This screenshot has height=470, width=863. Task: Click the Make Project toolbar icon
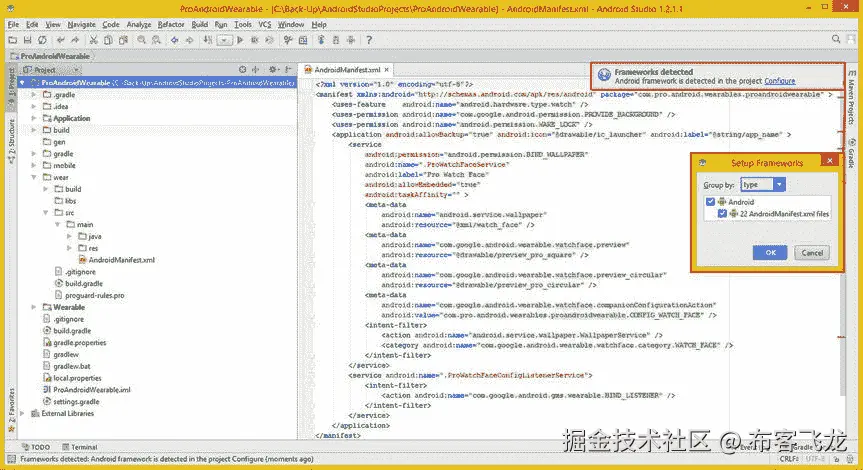point(207,40)
